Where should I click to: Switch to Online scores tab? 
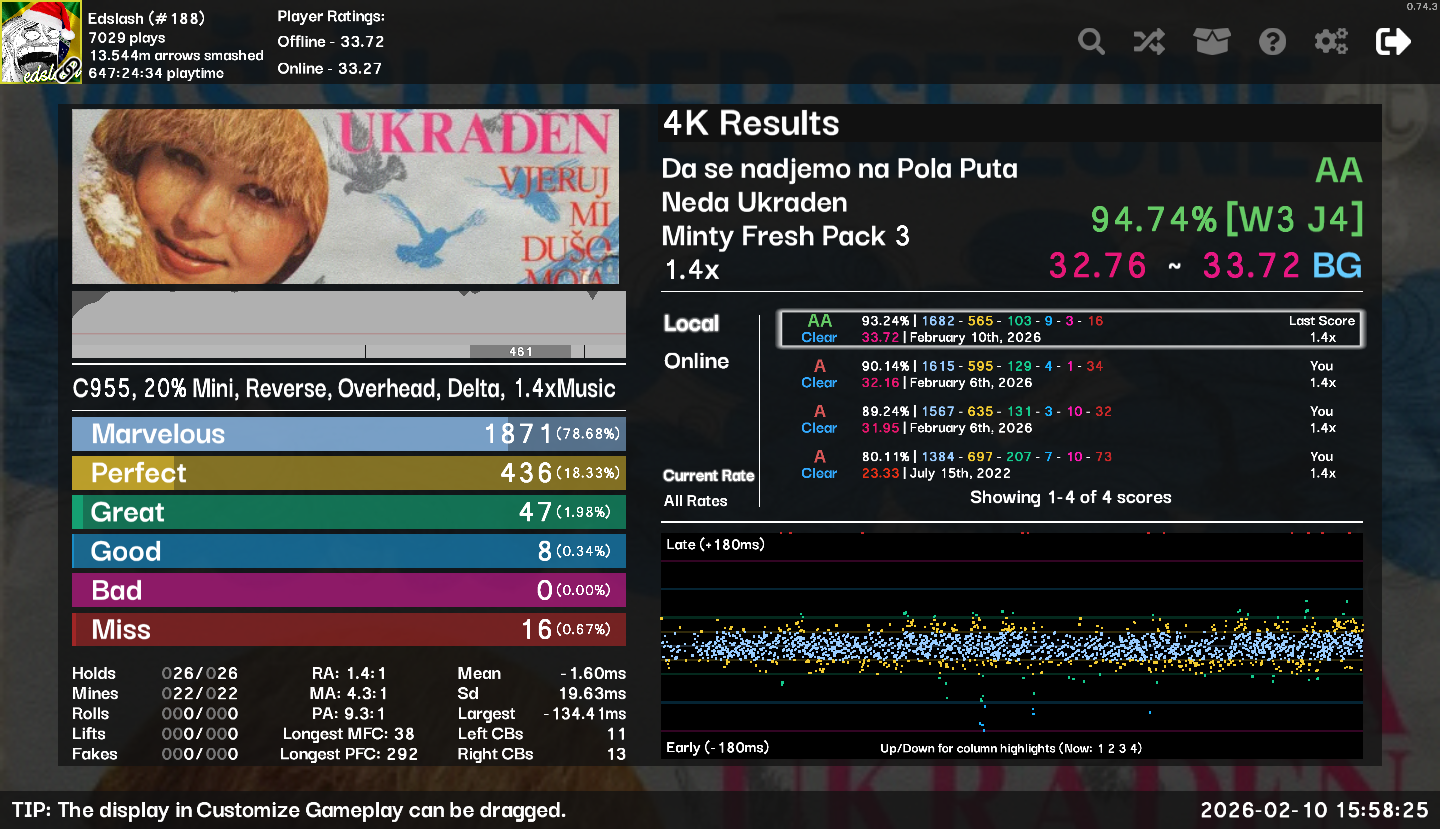tap(696, 361)
